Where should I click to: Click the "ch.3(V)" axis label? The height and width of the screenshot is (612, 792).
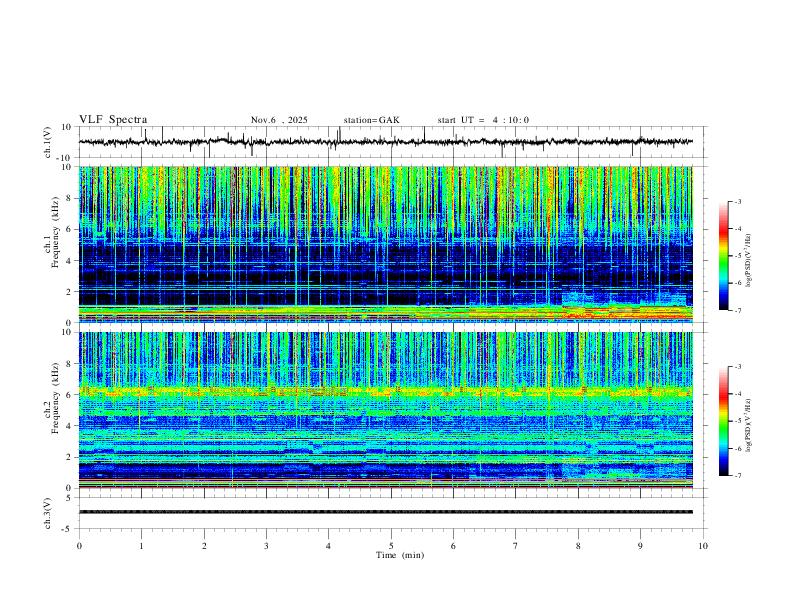[x=48, y=514]
